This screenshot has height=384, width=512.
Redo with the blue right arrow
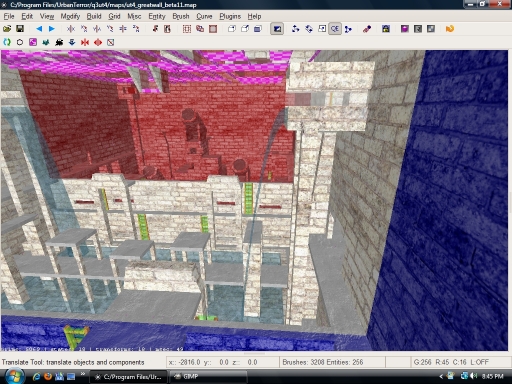point(52,29)
